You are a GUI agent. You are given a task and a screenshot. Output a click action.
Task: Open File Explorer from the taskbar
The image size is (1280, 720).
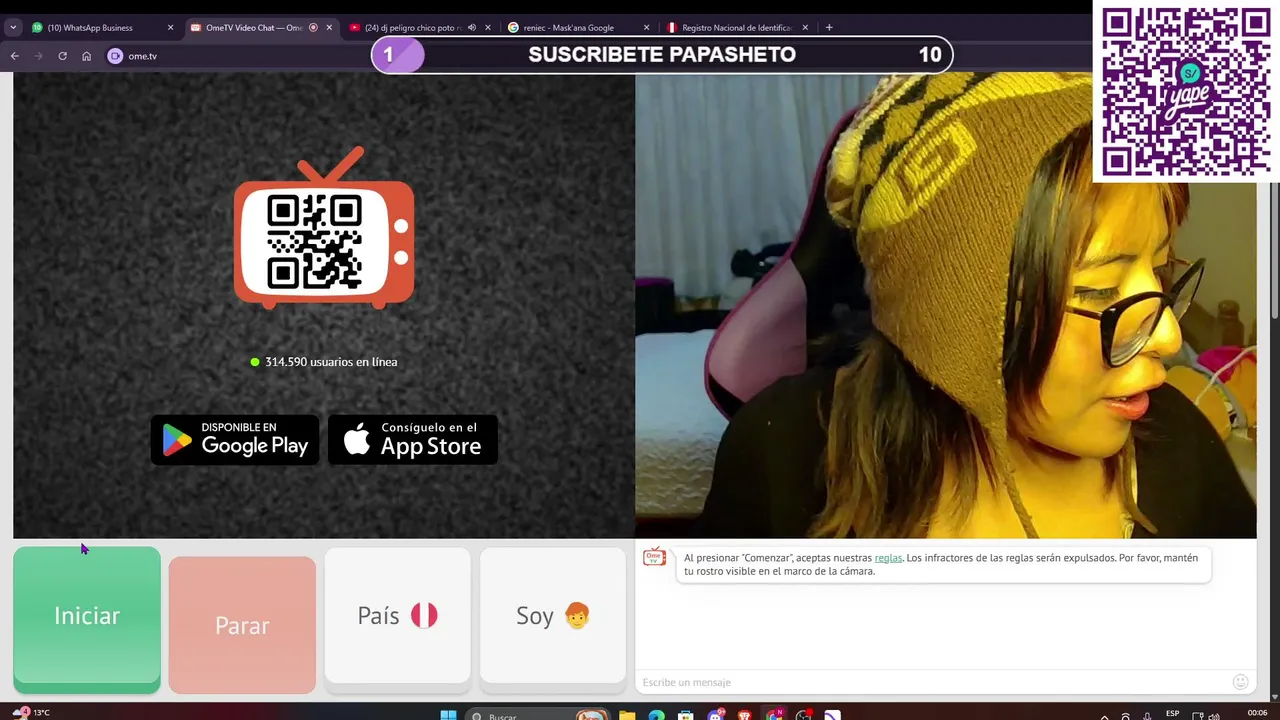[627, 716]
